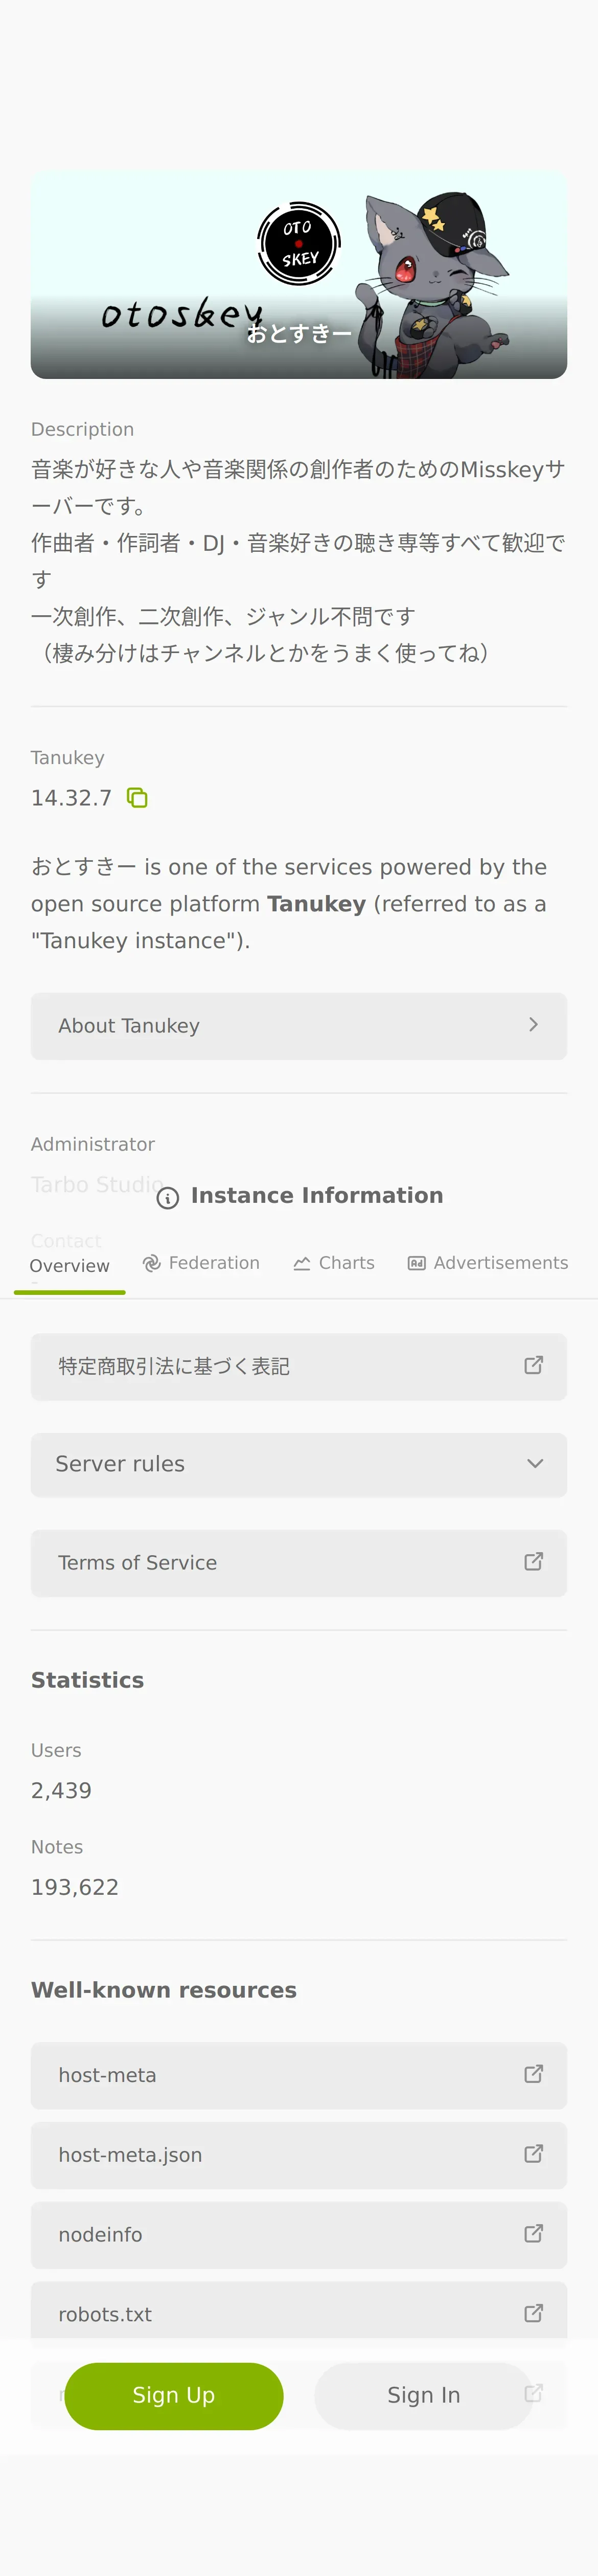Click the Statistics heading
Viewport: 598px width, 2576px height.
tap(87, 1681)
